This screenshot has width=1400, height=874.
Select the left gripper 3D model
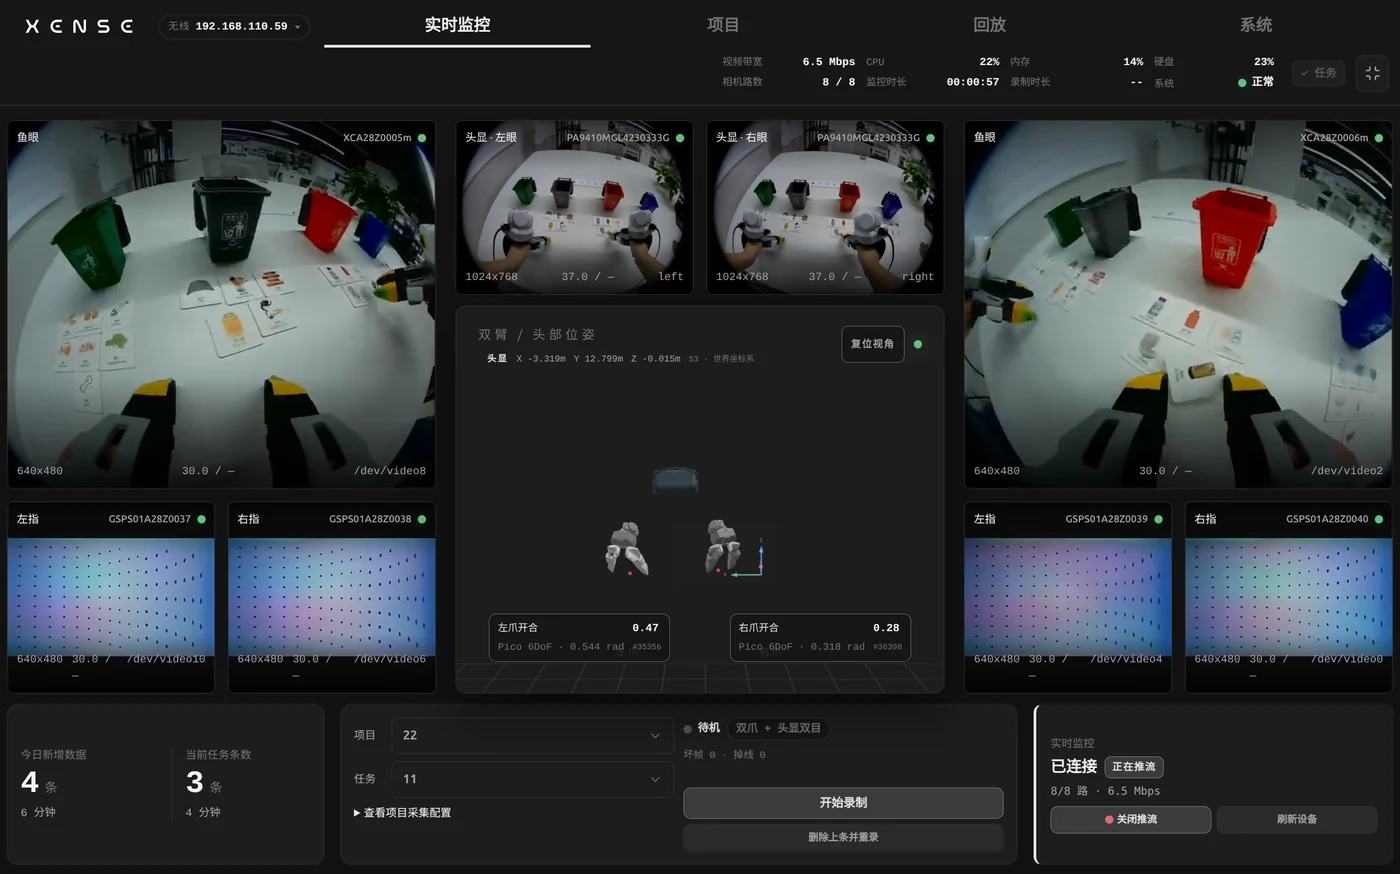click(627, 548)
